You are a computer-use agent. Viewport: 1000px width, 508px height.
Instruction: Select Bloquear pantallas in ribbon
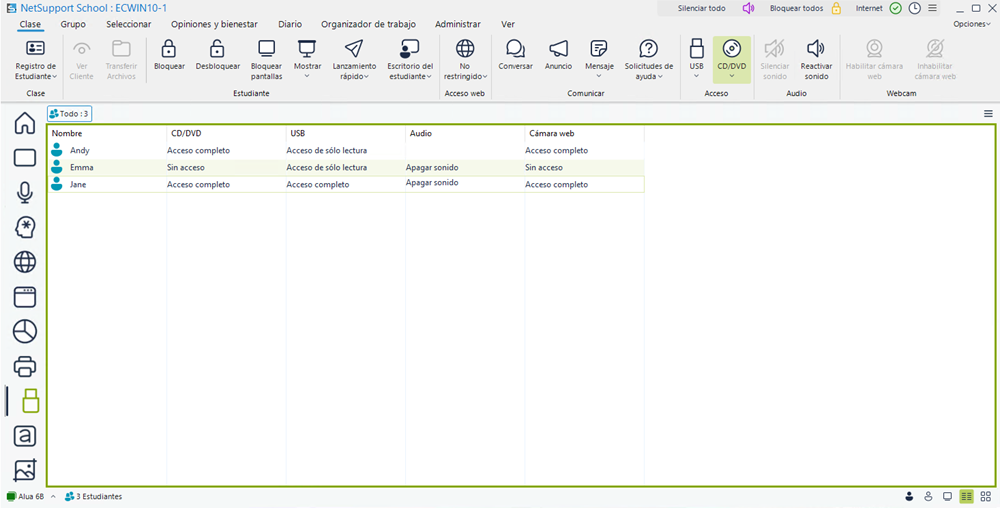tap(266, 60)
